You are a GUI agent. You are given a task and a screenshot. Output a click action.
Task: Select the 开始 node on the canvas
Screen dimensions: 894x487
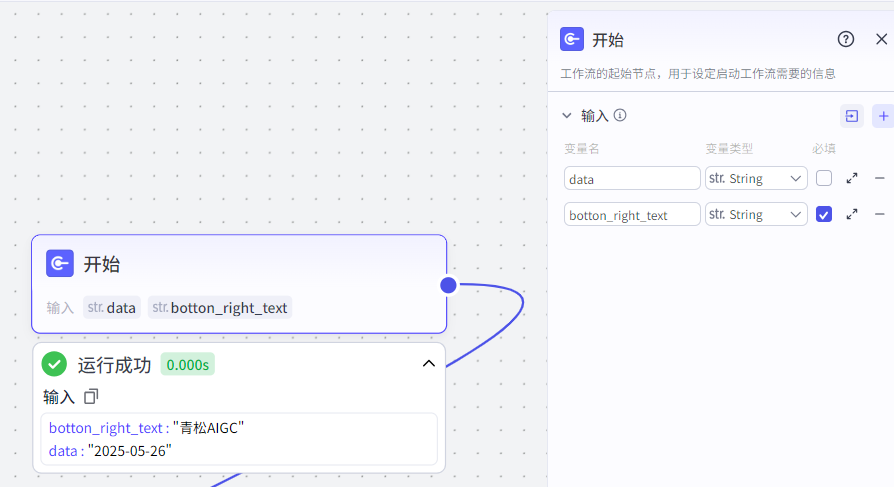coord(238,265)
